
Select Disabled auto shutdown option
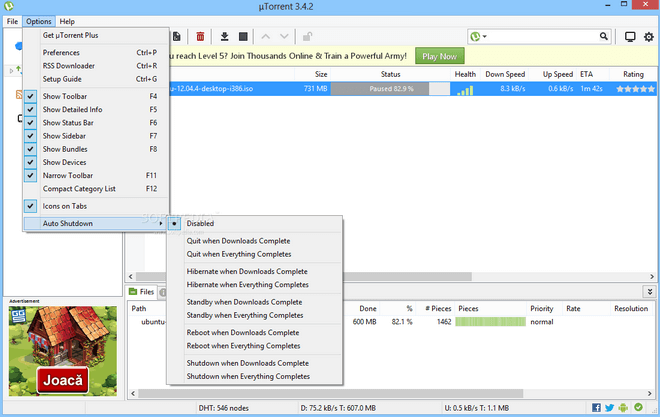click(200, 223)
